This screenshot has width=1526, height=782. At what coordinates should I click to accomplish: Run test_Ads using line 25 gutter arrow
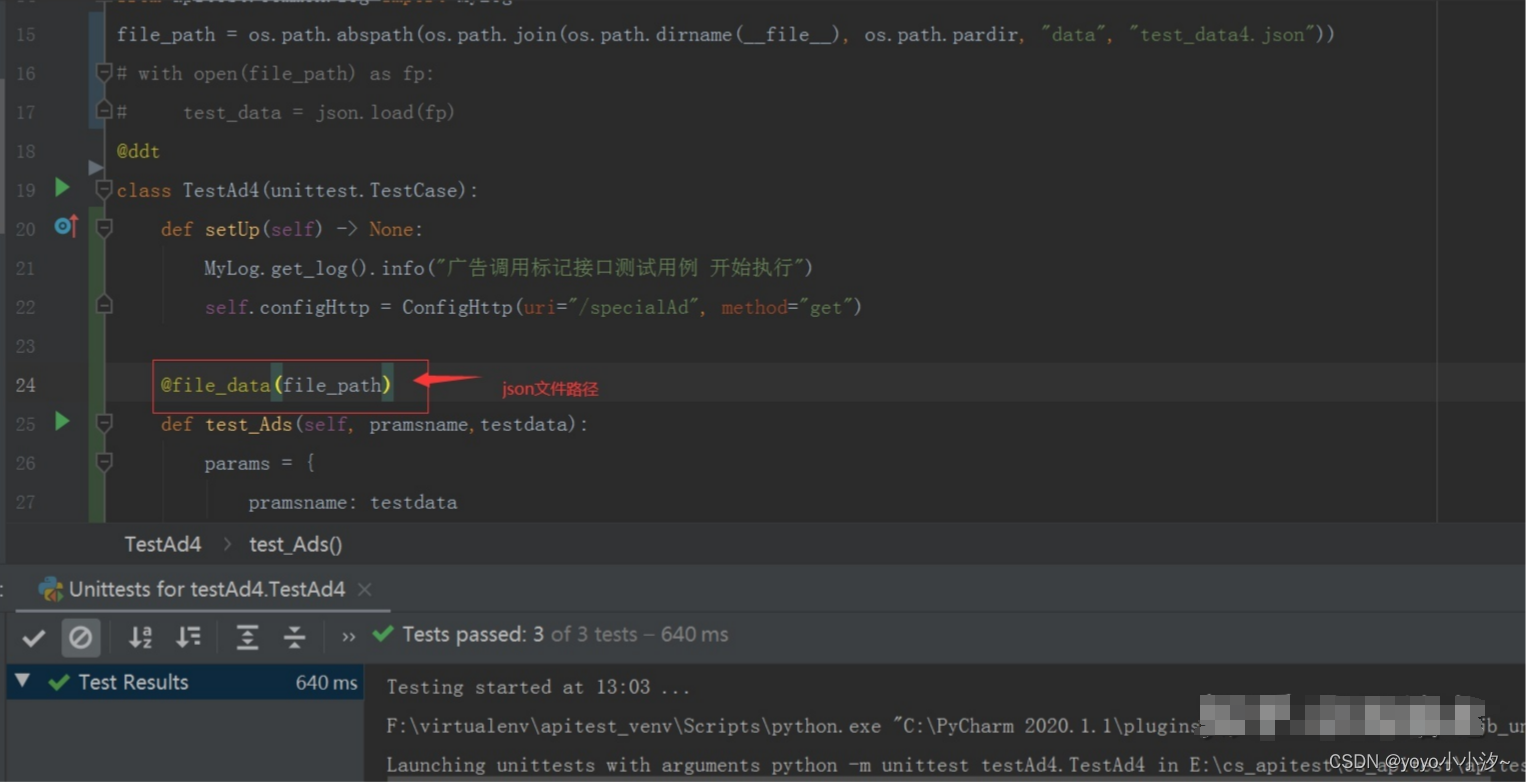coord(61,423)
